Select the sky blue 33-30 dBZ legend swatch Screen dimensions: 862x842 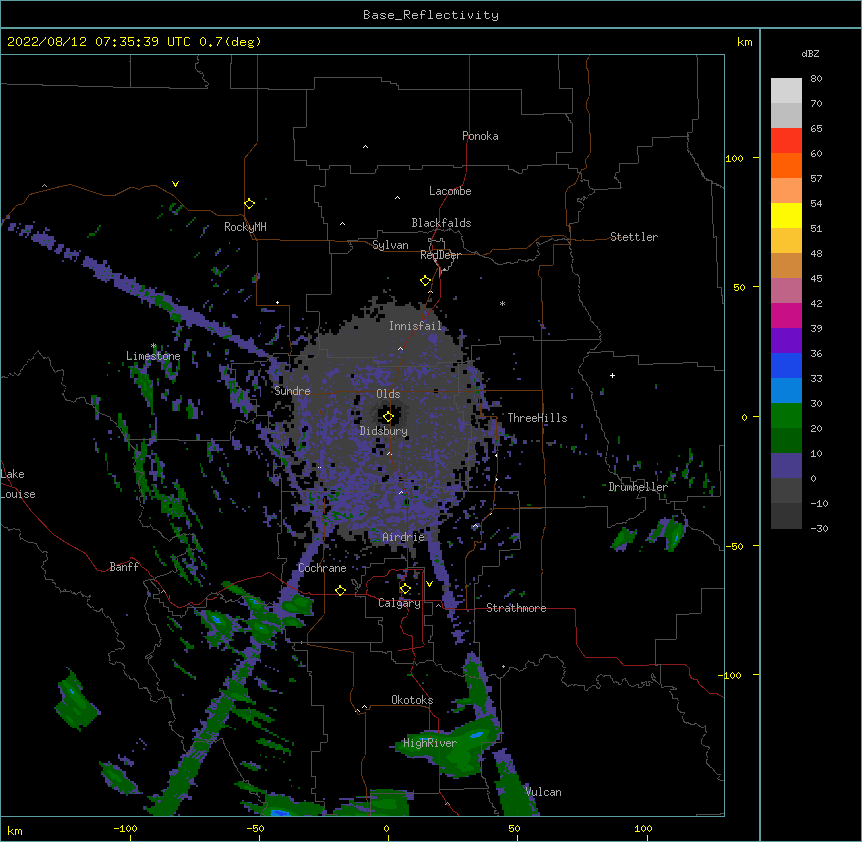click(786, 391)
